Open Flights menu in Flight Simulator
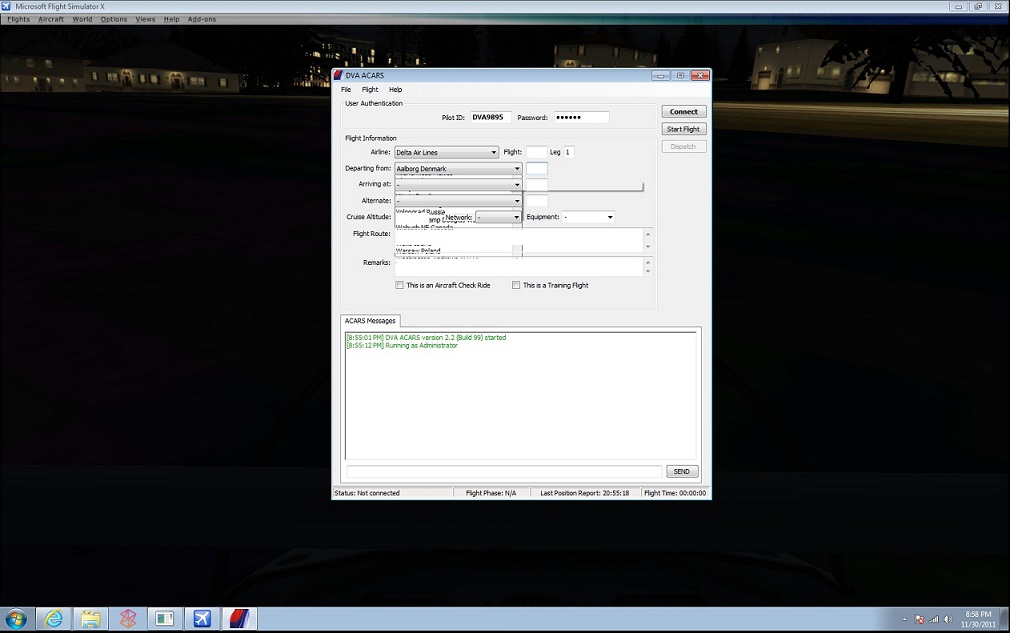1010x633 pixels. [19, 19]
